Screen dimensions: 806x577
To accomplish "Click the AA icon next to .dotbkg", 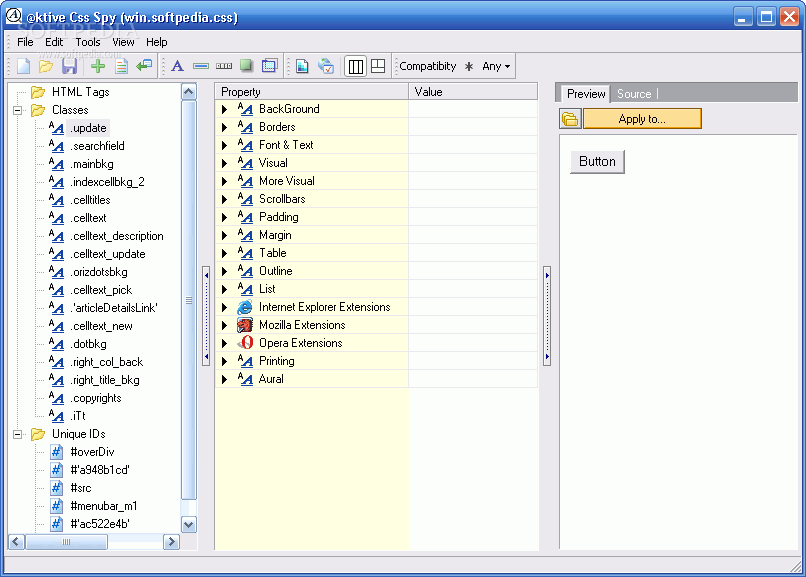I will pyautogui.click(x=57, y=344).
